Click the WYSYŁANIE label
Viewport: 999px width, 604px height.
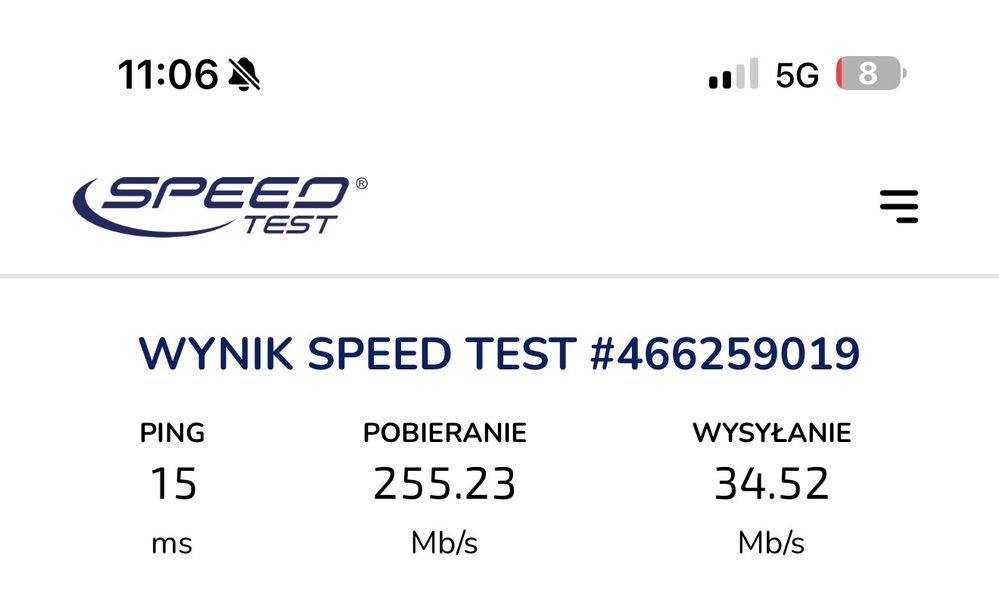tap(771, 433)
